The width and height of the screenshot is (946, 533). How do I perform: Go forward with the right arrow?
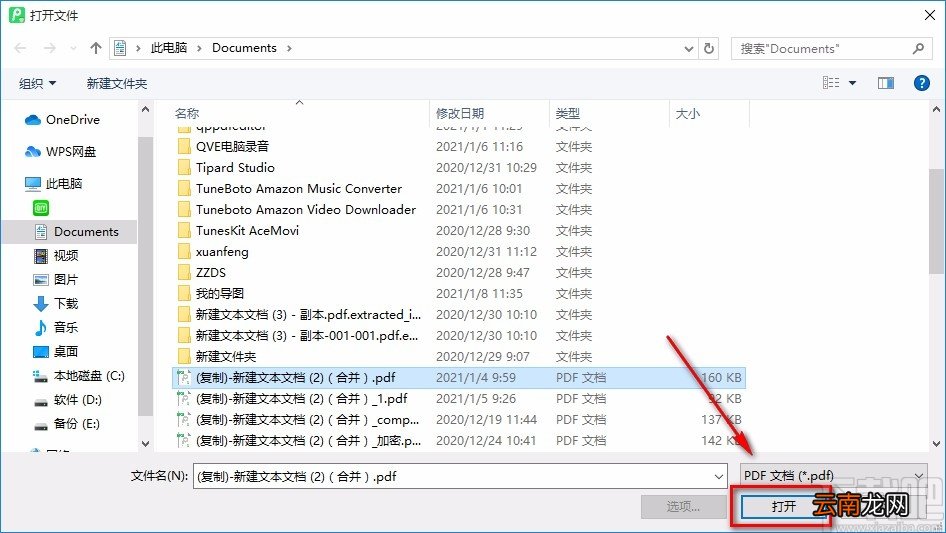tap(49, 48)
